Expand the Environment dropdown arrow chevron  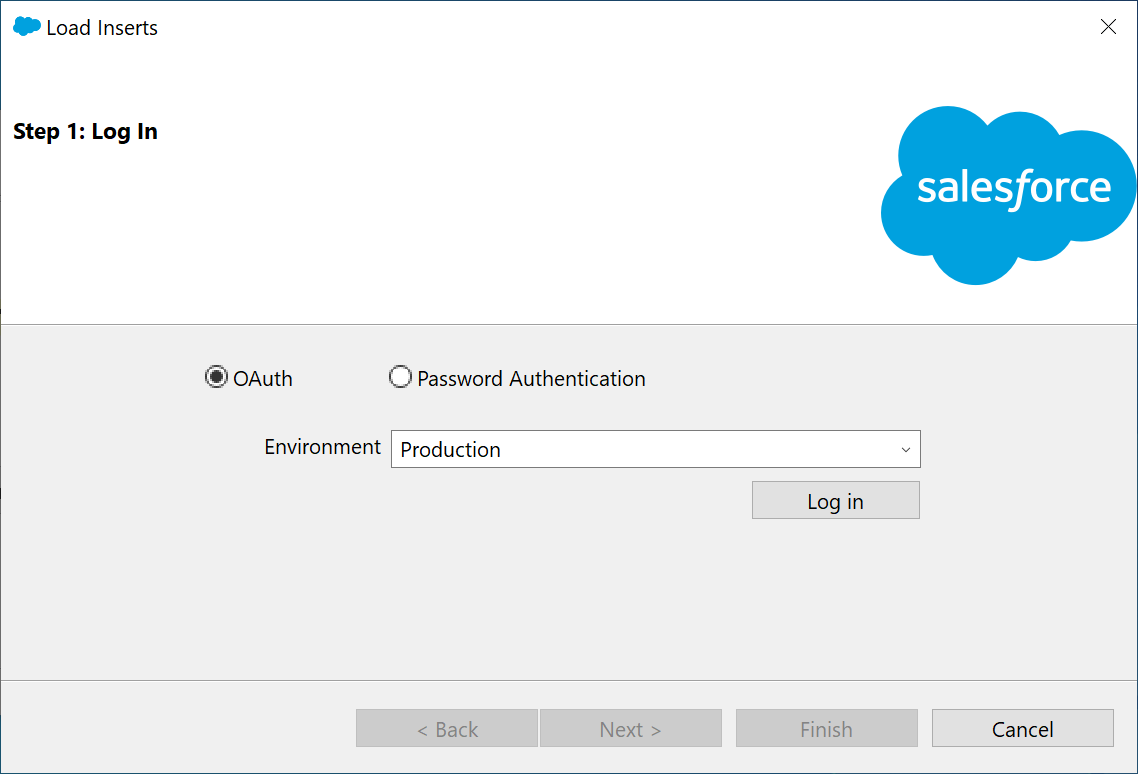coord(905,450)
